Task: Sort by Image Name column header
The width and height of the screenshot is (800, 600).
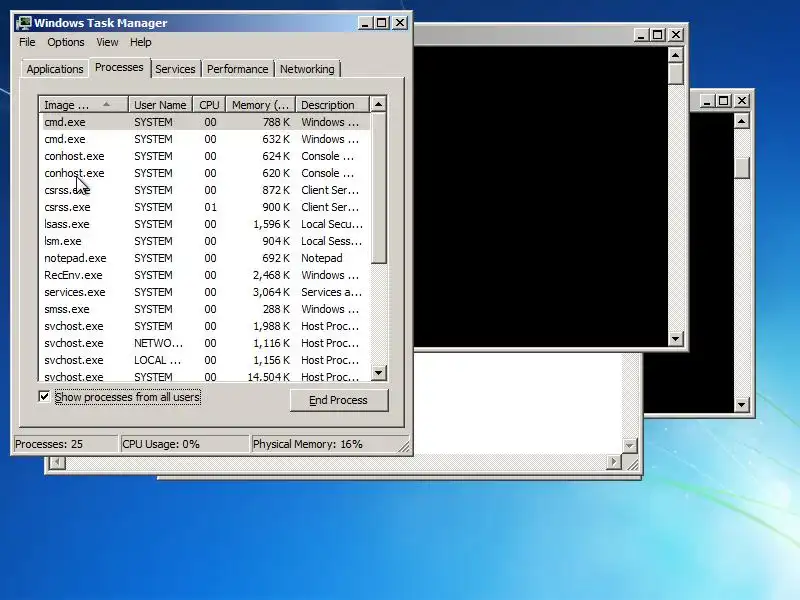Action: coord(83,105)
